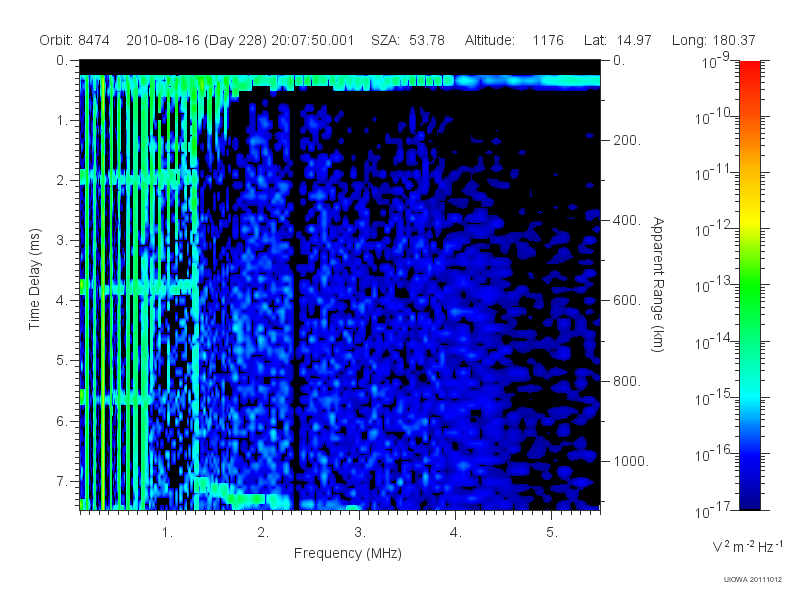The width and height of the screenshot is (800, 600).
Task: Click the '1.' frequency axis tick label
Action: 167,533
